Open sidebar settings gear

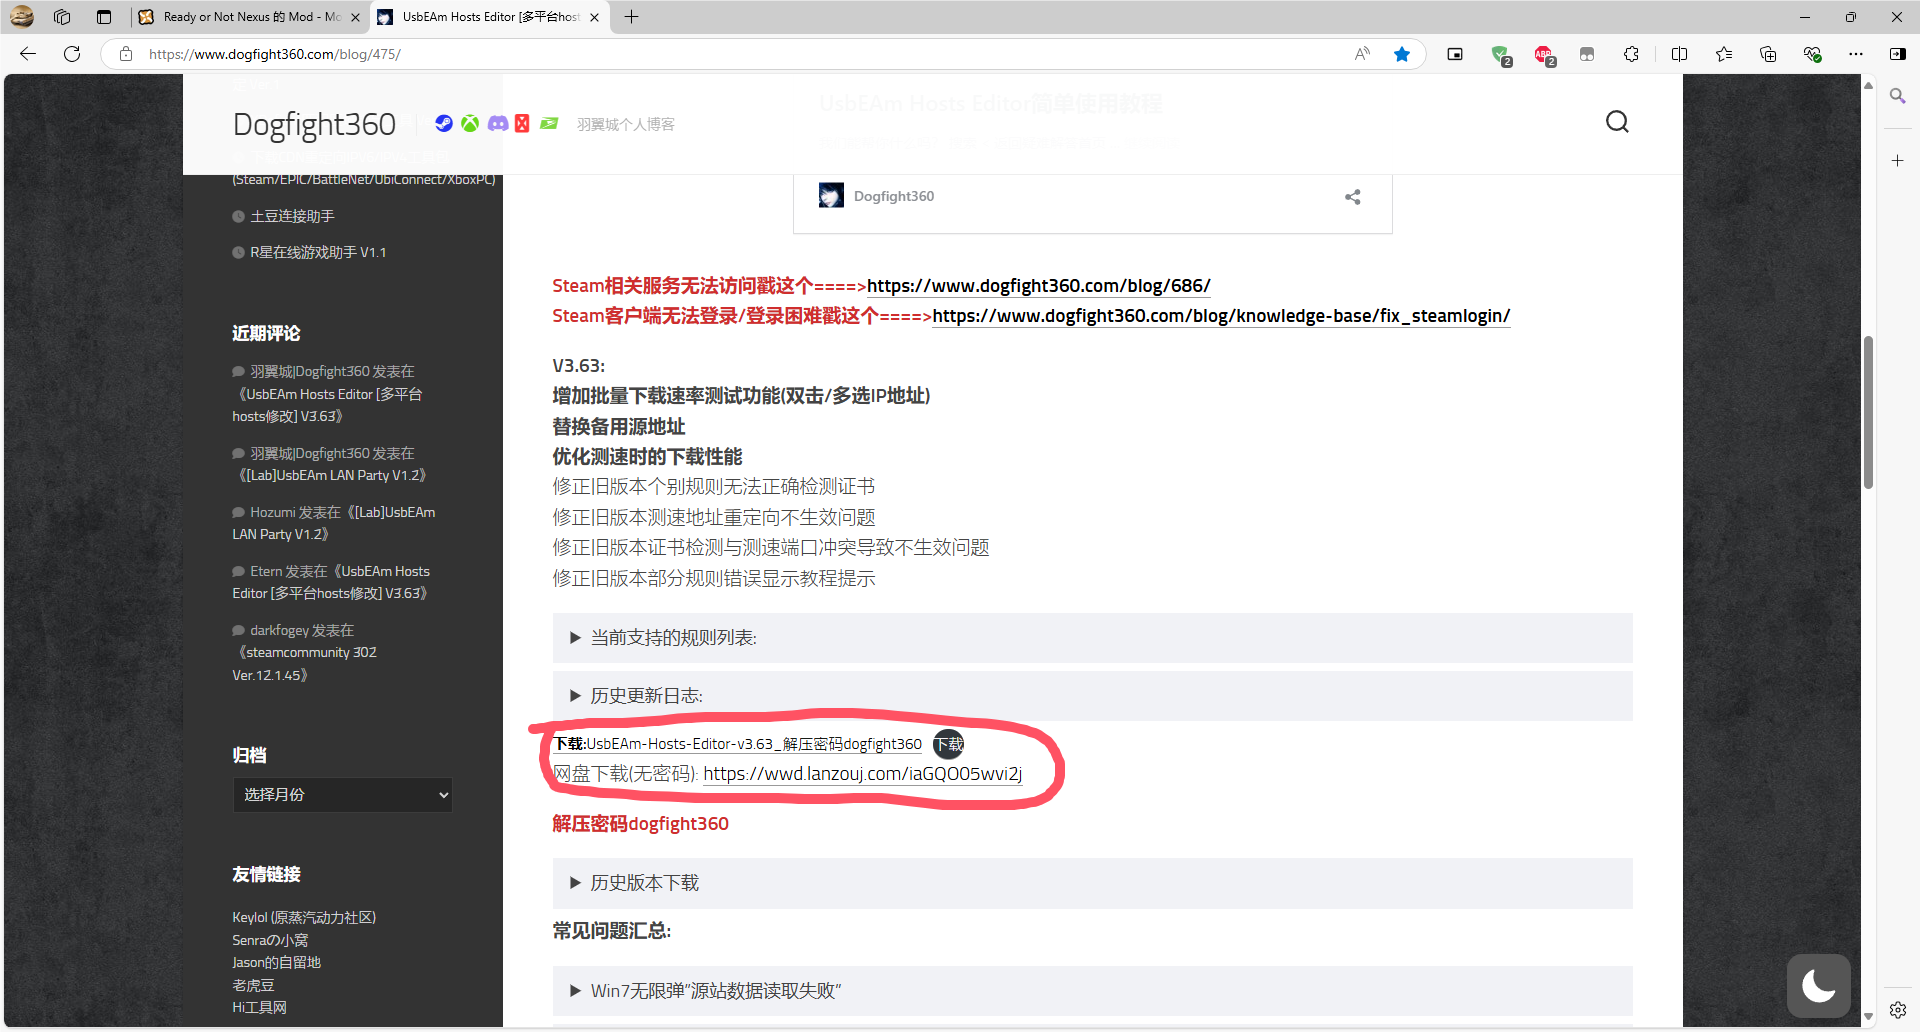[x=1897, y=1010]
